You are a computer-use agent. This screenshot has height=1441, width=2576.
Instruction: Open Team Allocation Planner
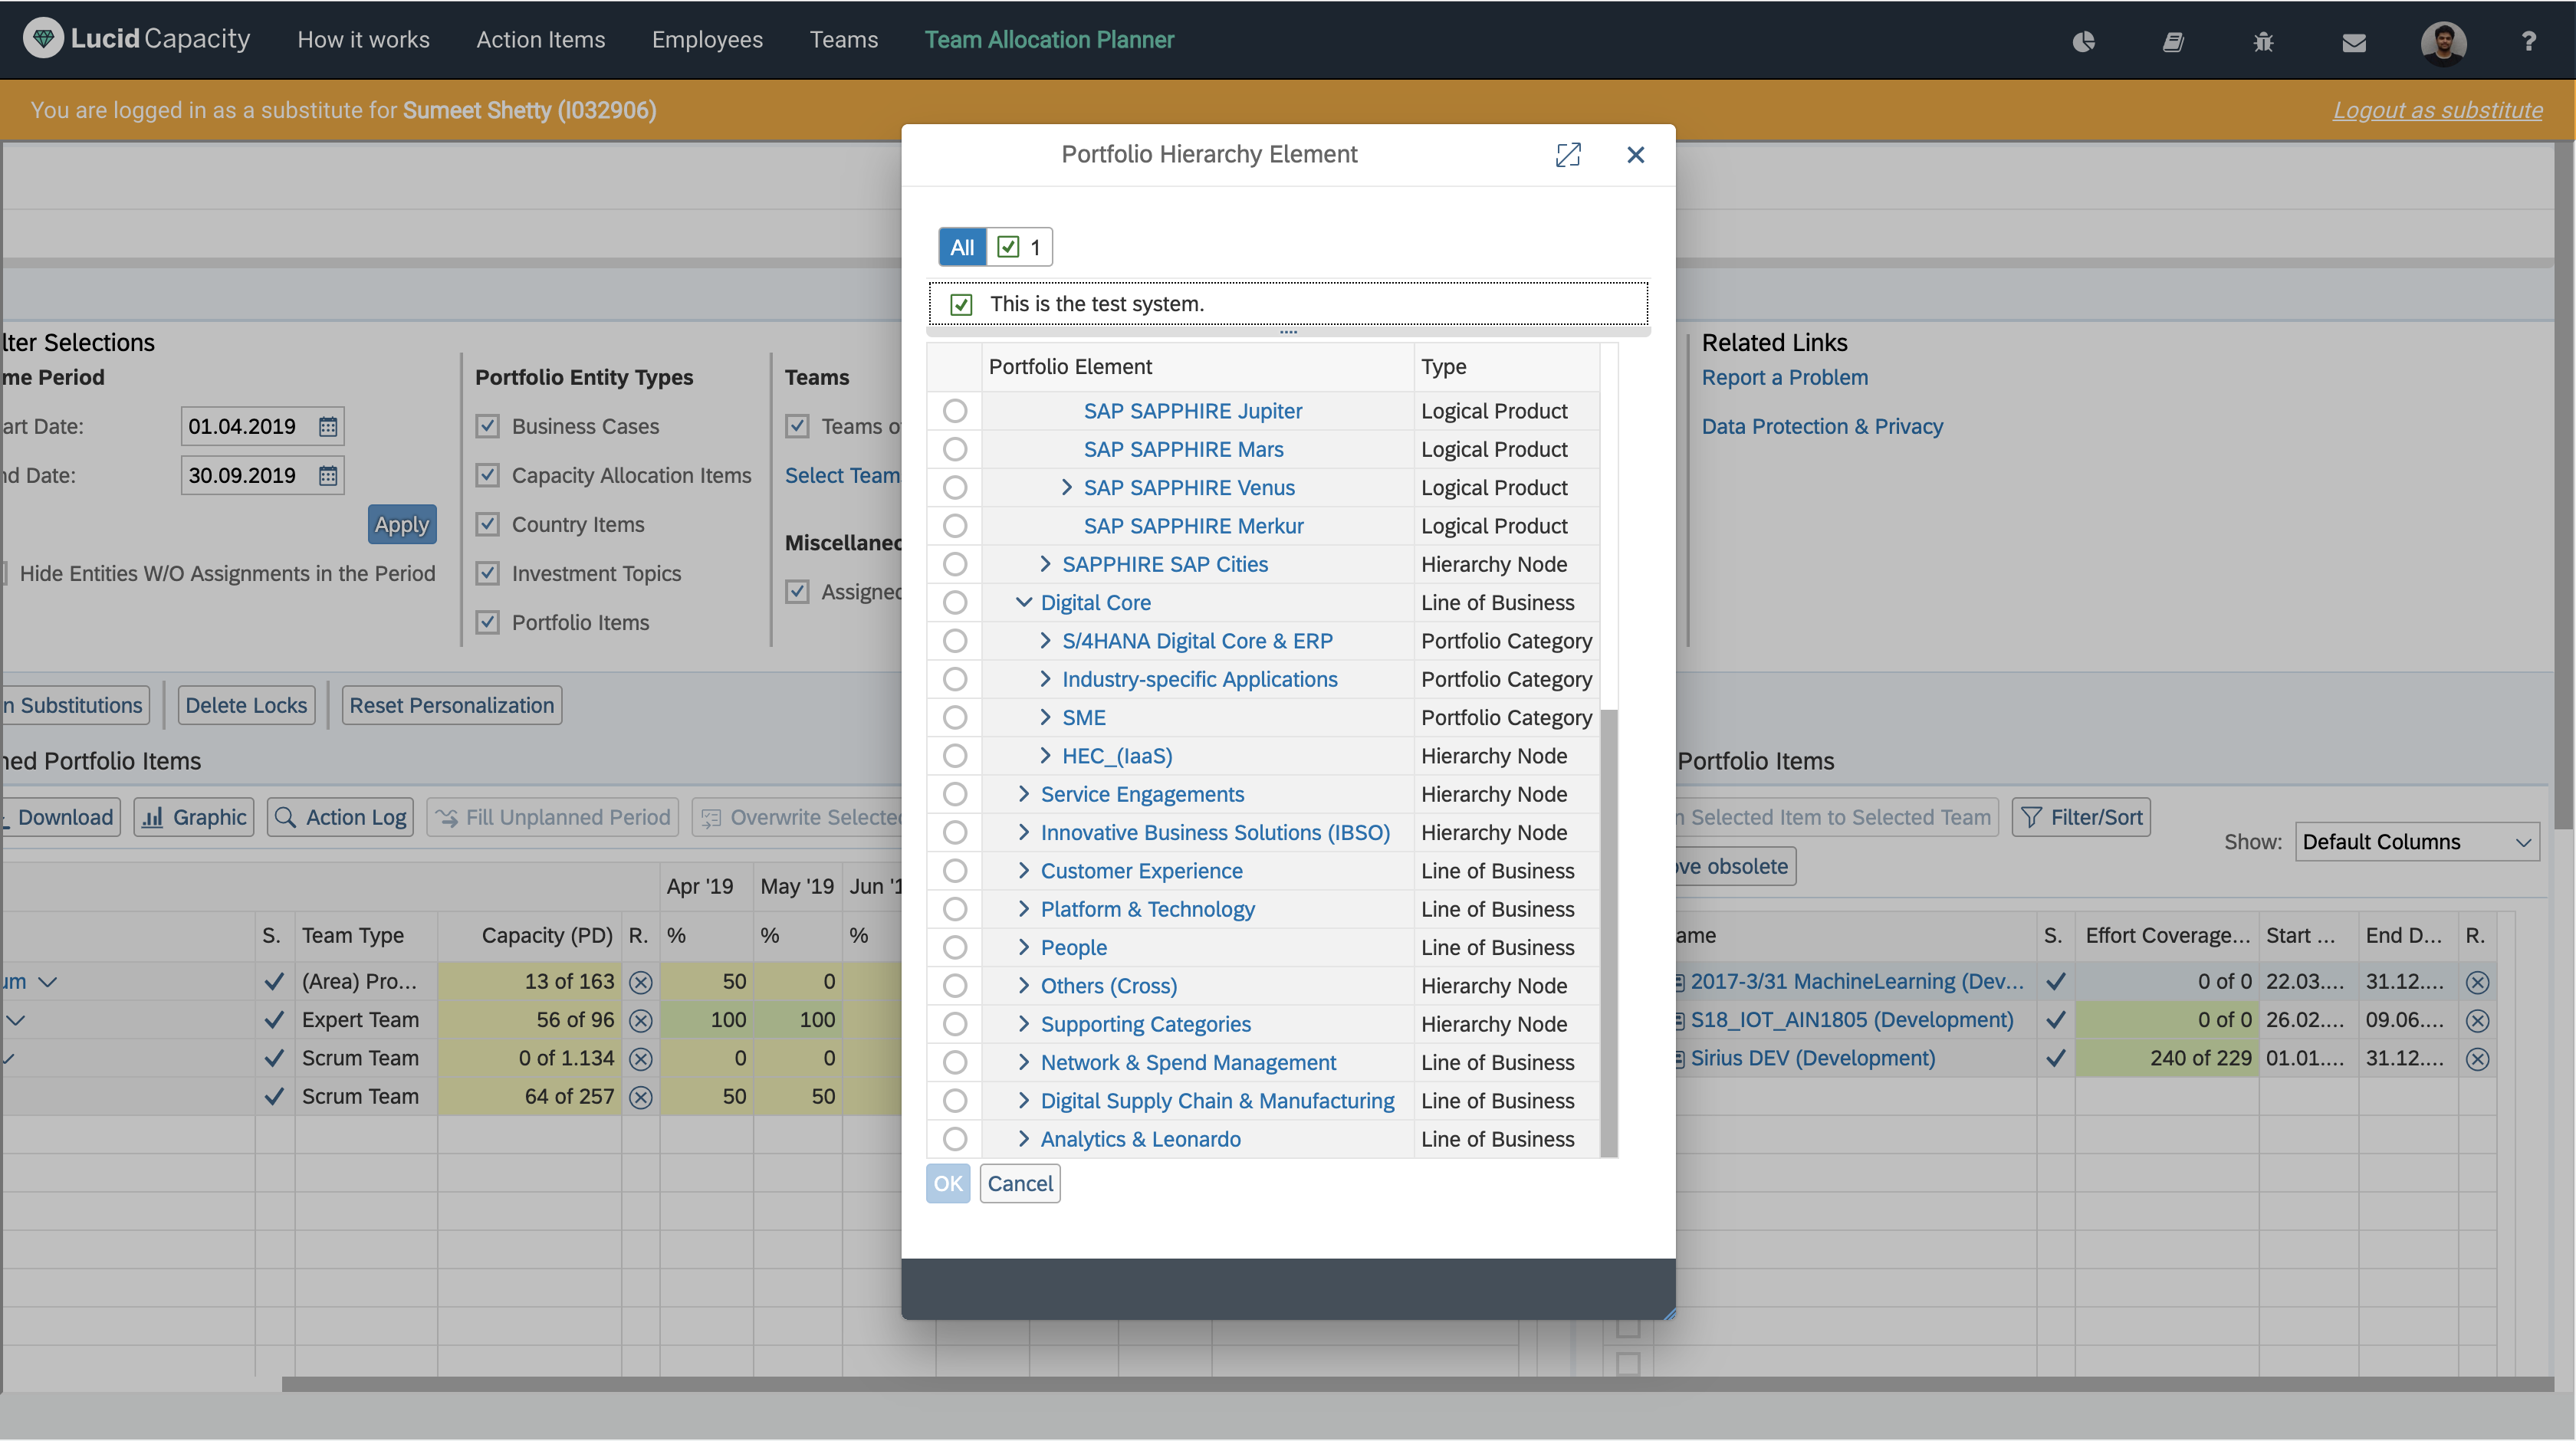pyautogui.click(x=1049, y=40)
